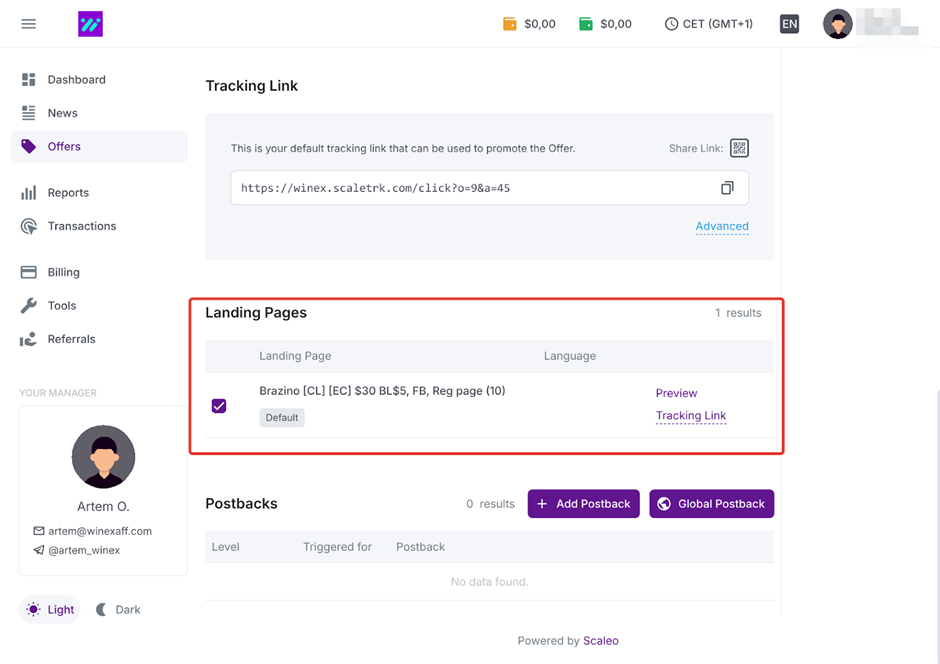Open the CET timezone selector
Screen dimensions: 940x664
(x=708, y=24)
